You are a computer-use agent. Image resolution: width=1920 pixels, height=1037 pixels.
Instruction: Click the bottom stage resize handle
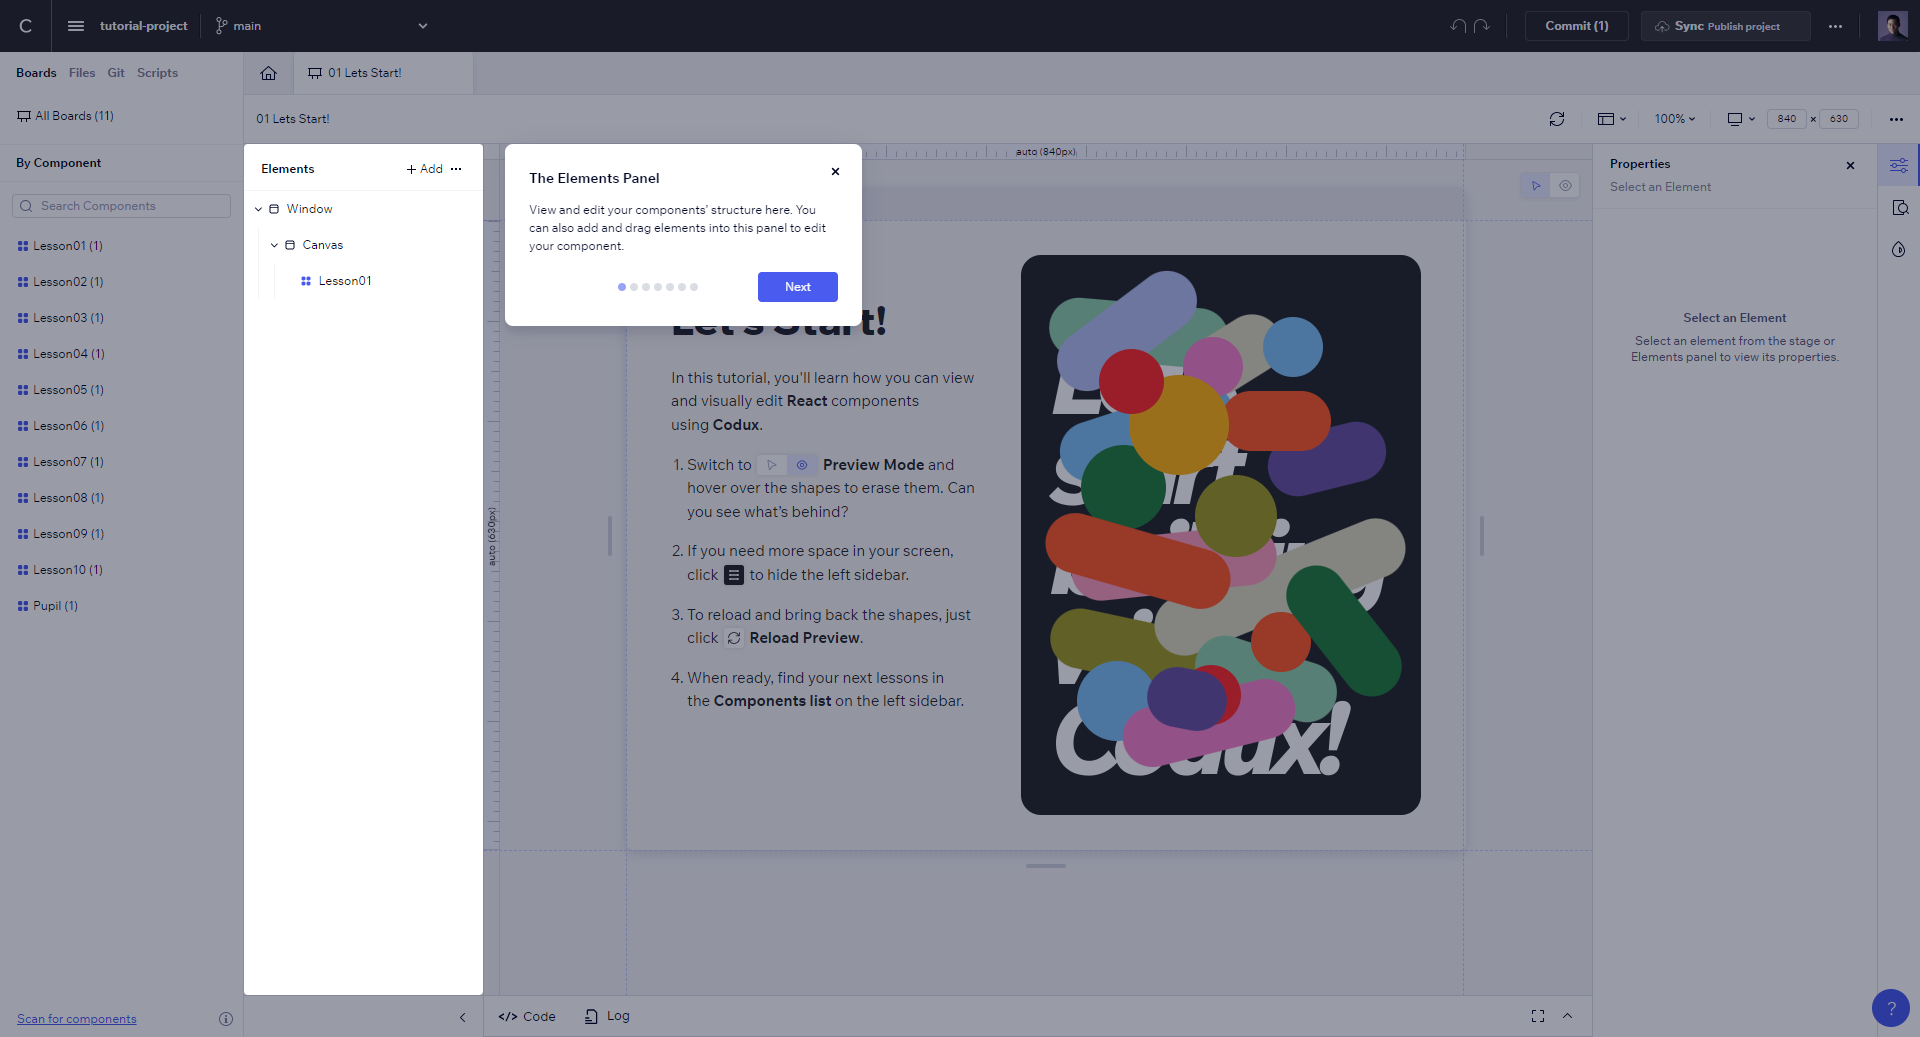[x=1046, y=866]
